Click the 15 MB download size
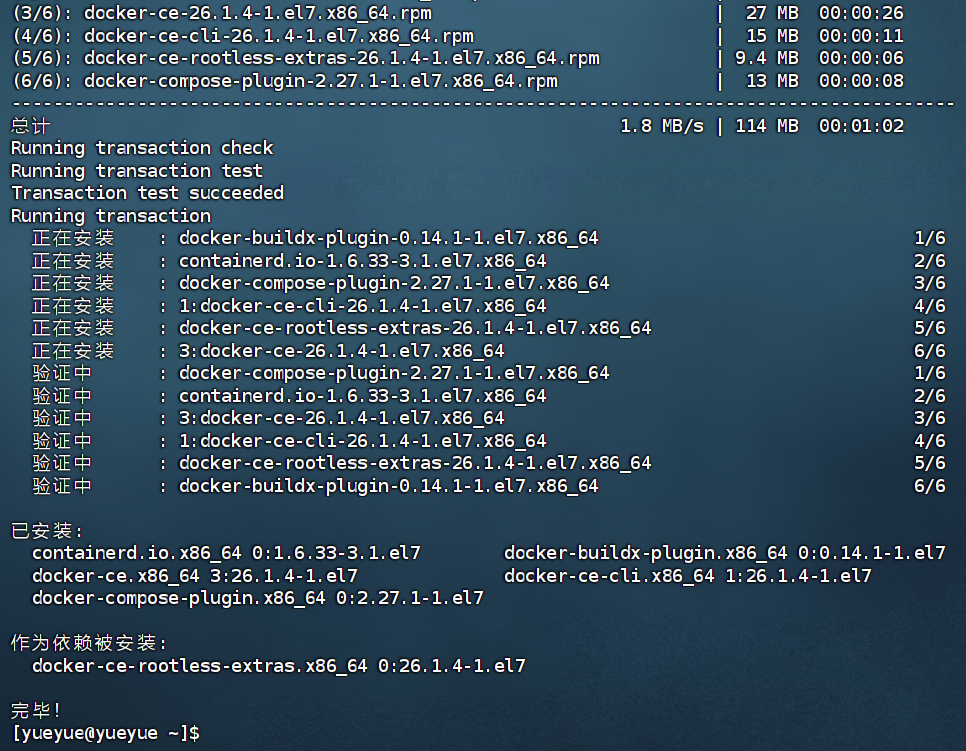Screen dimensions: 966x751 pyautogui.click(x=772, y=36)
